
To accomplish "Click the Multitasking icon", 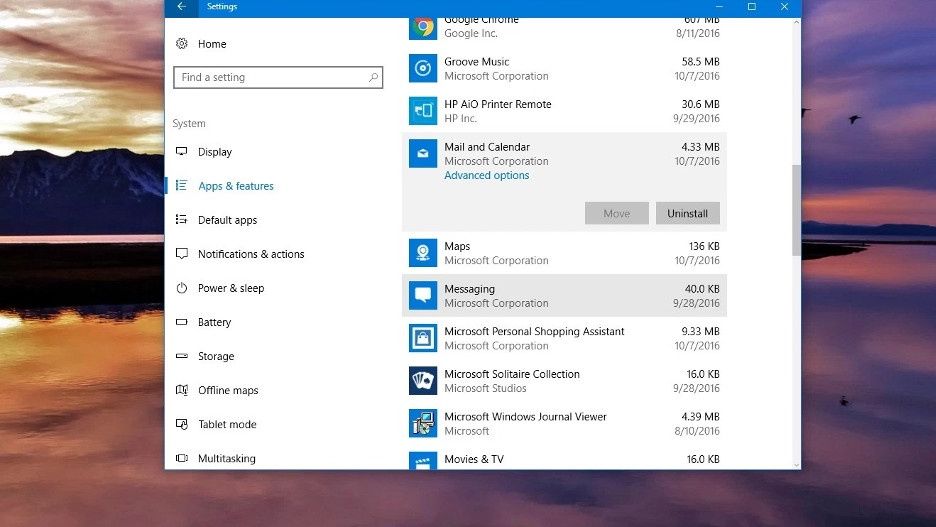I will 182,458.
